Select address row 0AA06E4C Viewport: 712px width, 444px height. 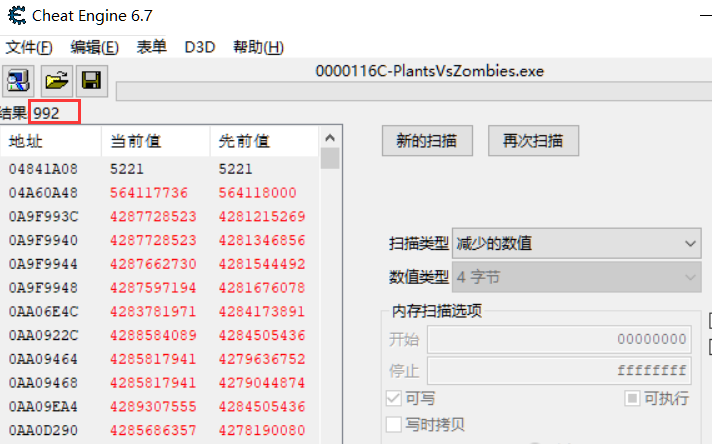tap(160, 311)
